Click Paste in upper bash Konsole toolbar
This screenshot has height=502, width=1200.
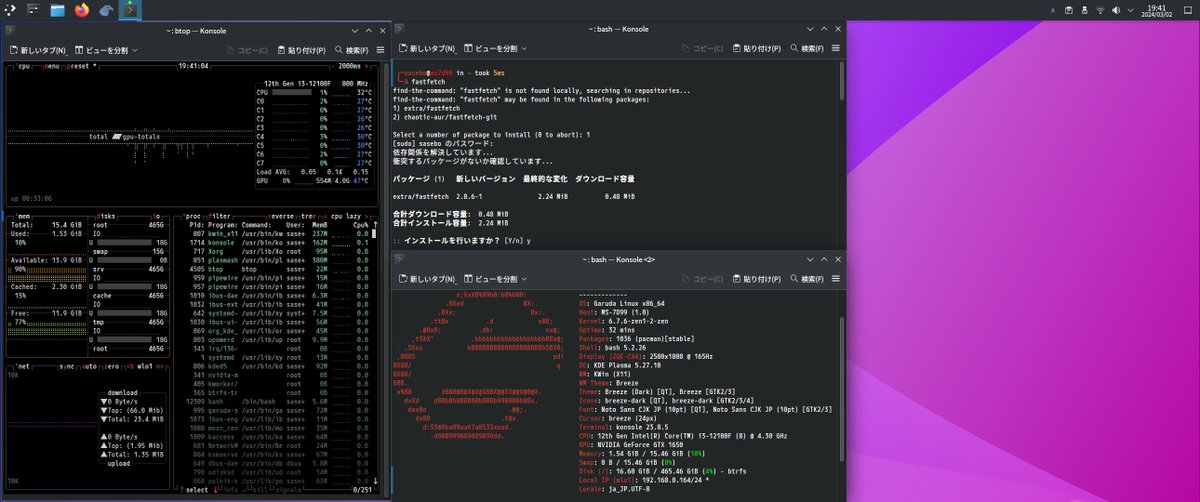tap(757, 48)
